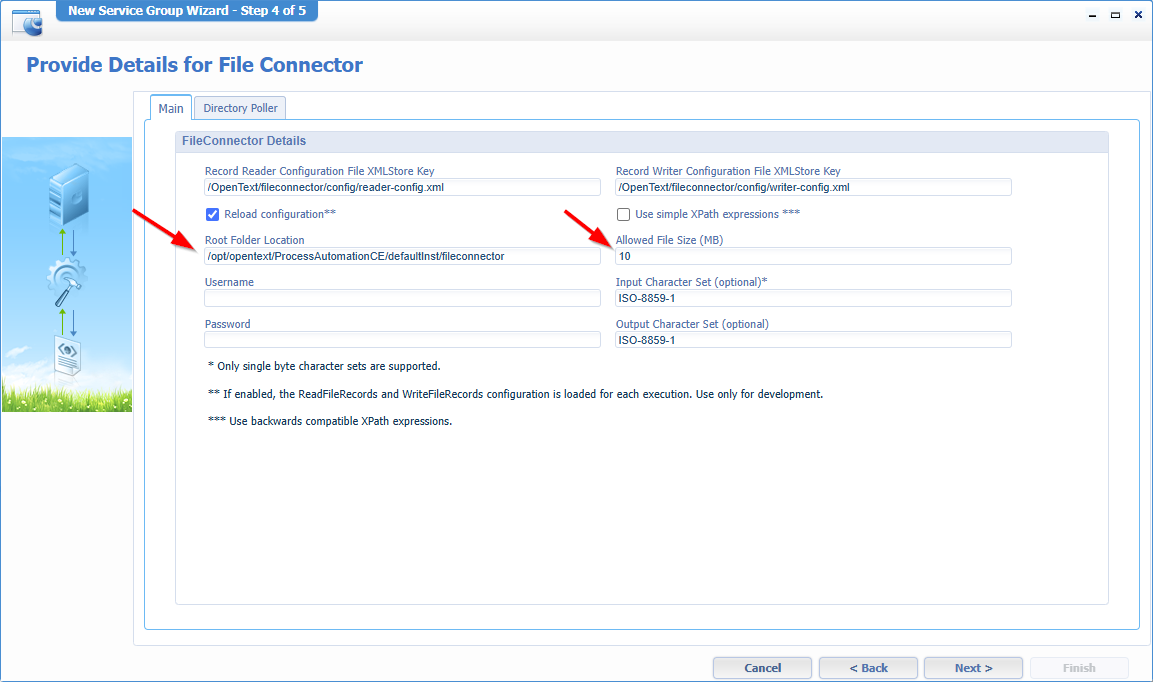
Task: Close the New Service Group Wizard
Action: [1136, 17]
